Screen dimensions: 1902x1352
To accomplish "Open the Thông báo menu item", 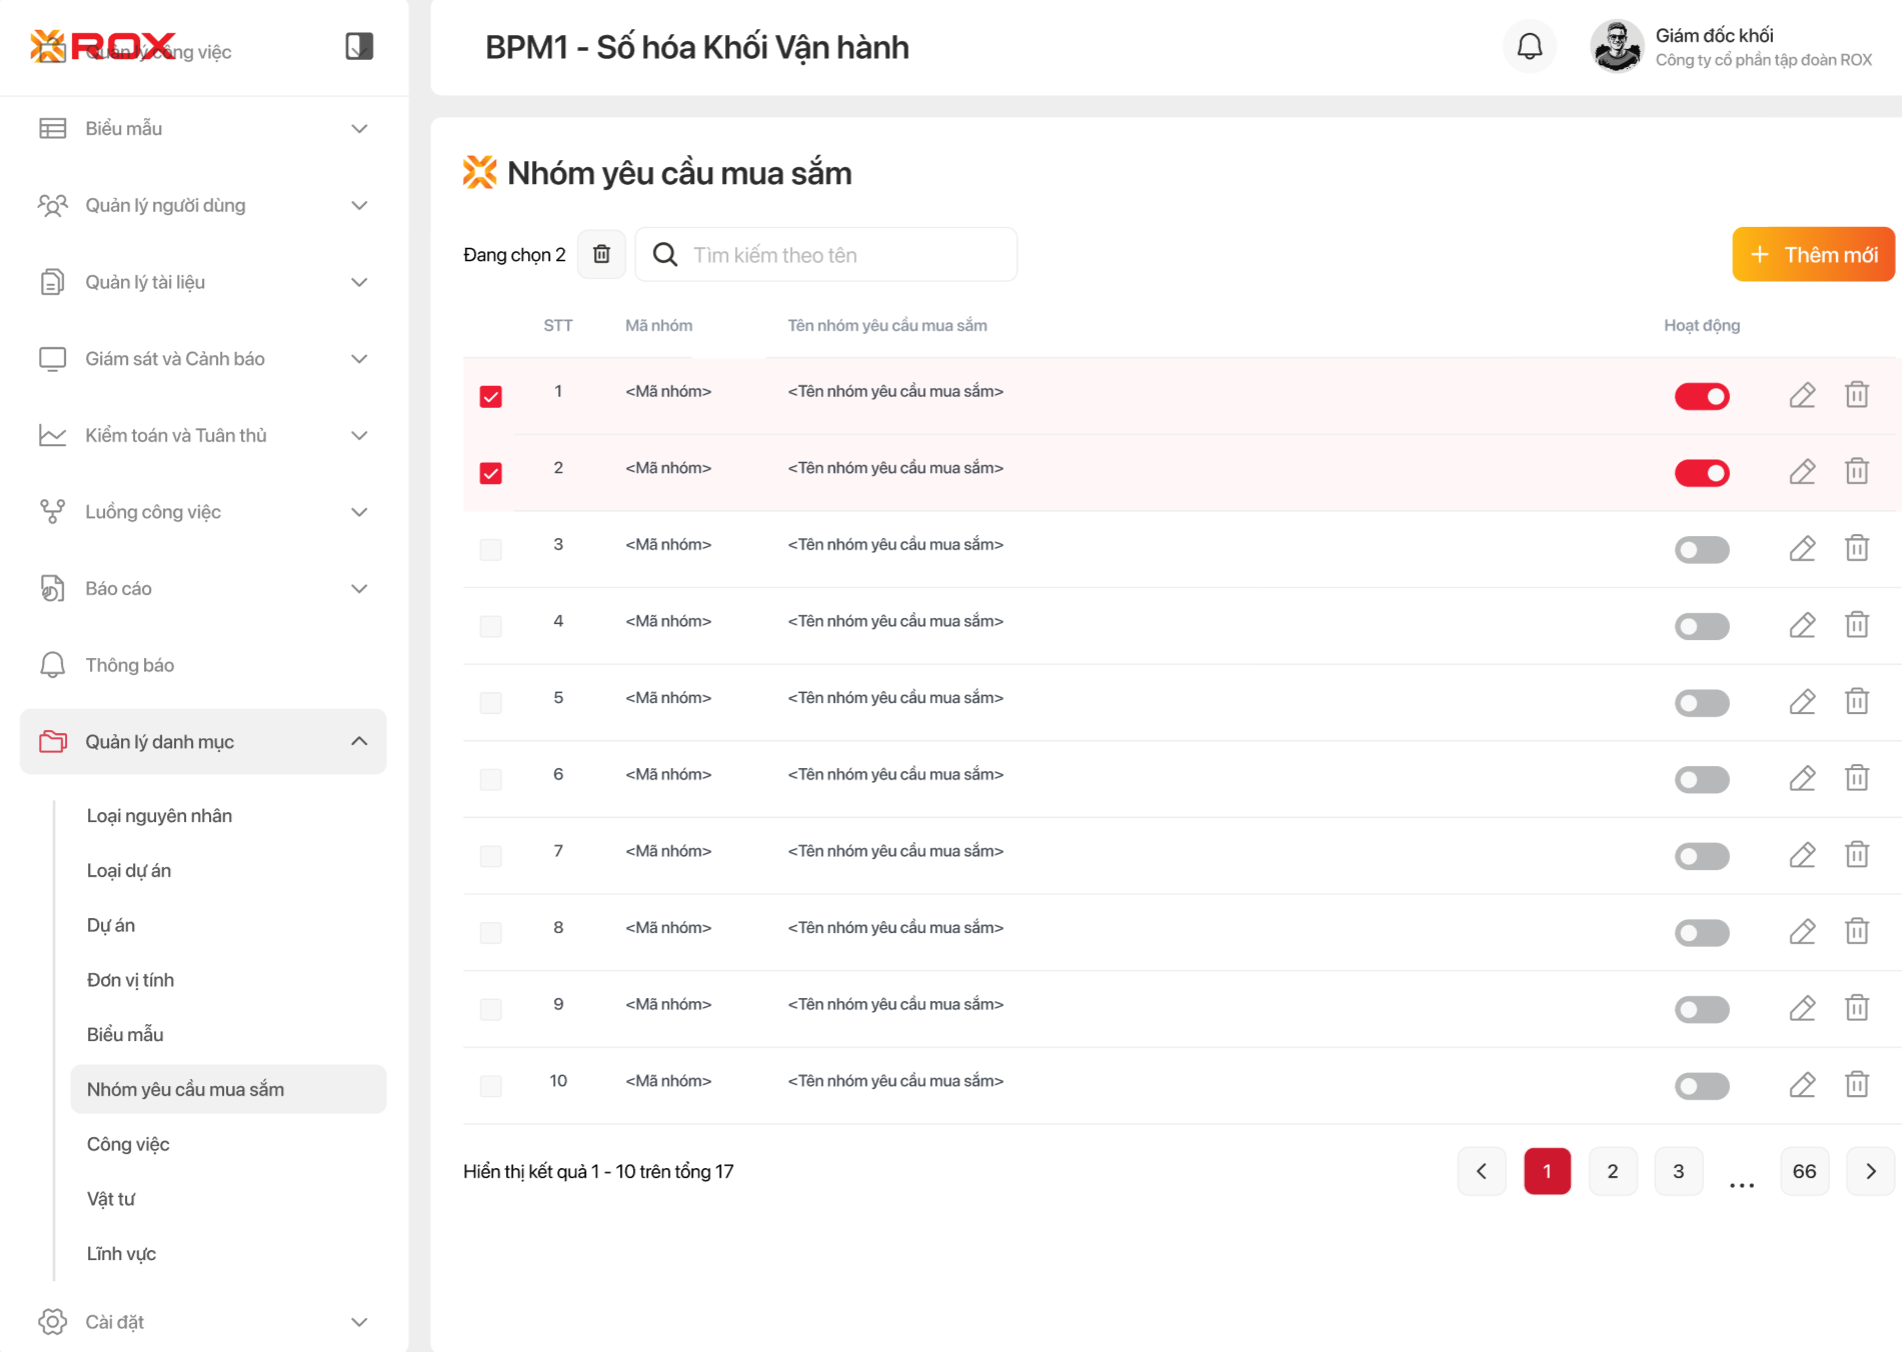I will click(x=129, y=665).
